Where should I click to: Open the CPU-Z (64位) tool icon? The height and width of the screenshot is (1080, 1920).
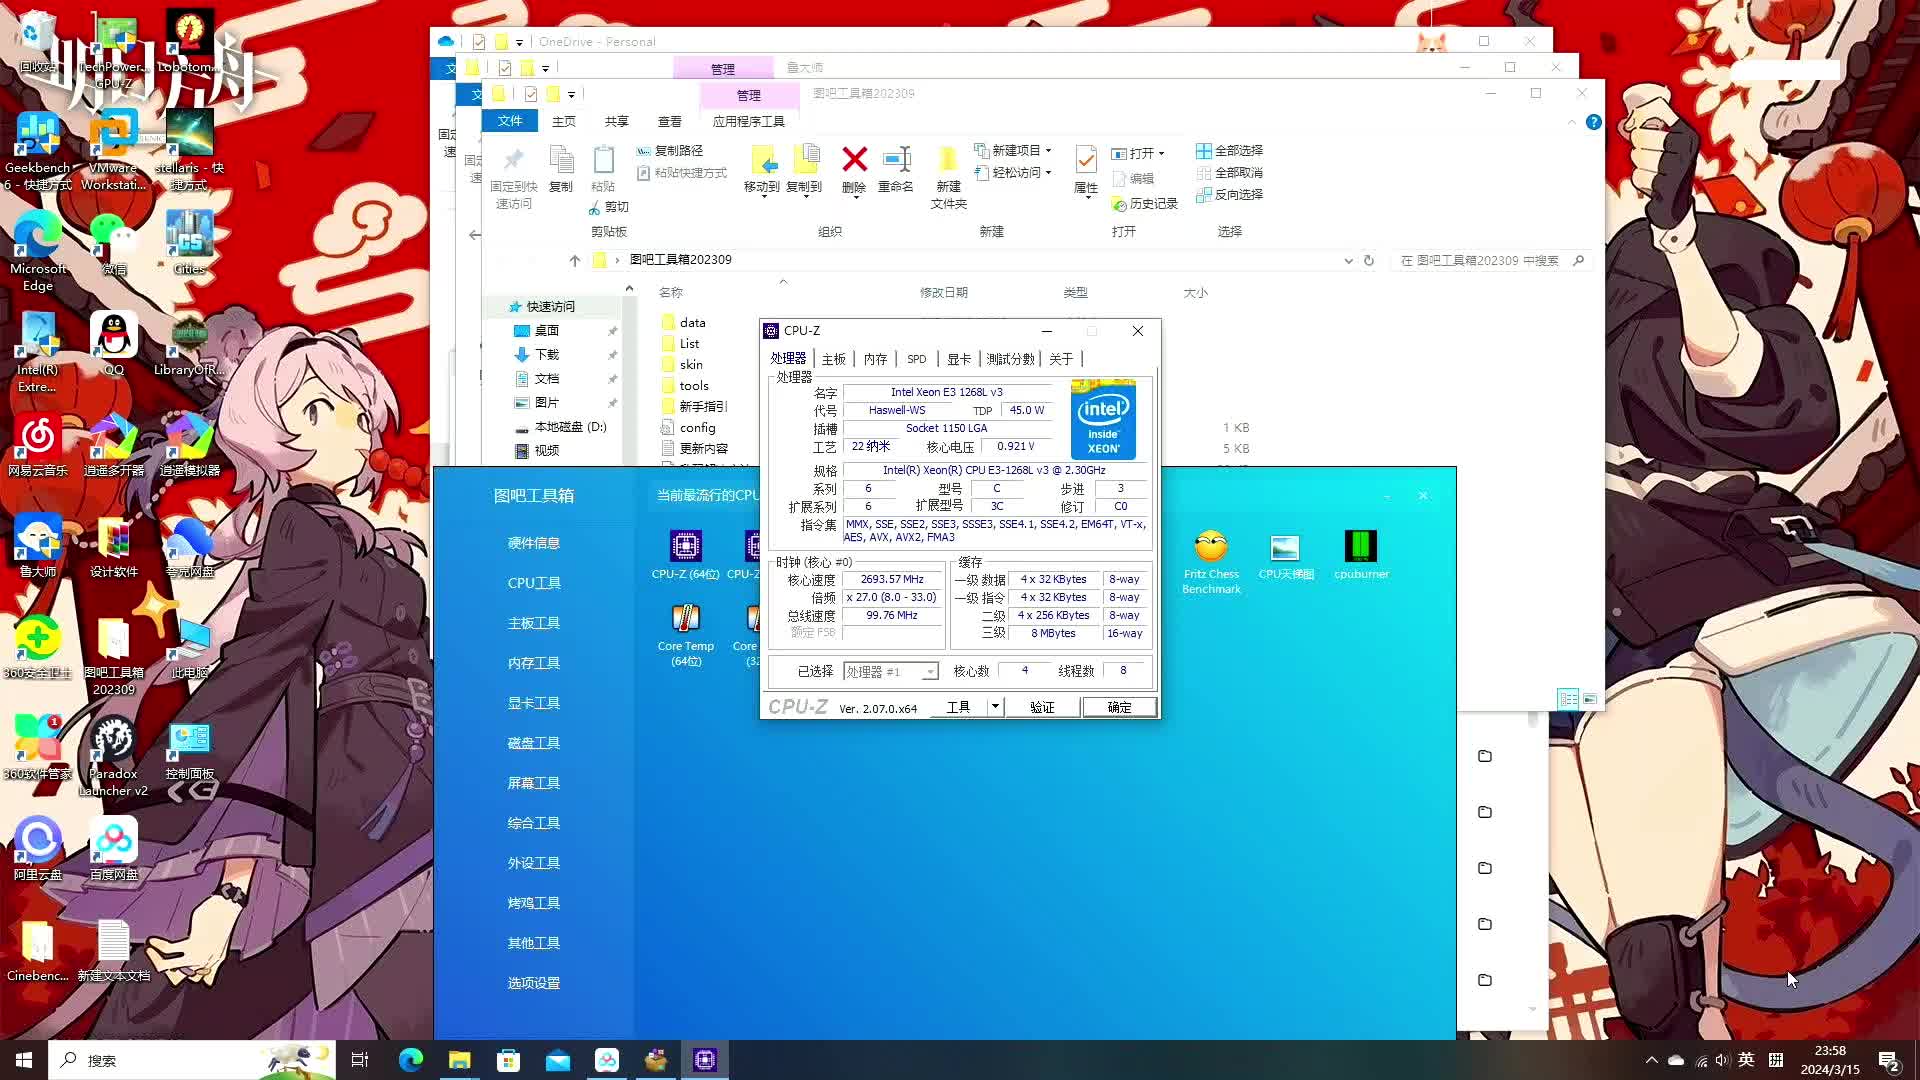[x=685, y=546]
